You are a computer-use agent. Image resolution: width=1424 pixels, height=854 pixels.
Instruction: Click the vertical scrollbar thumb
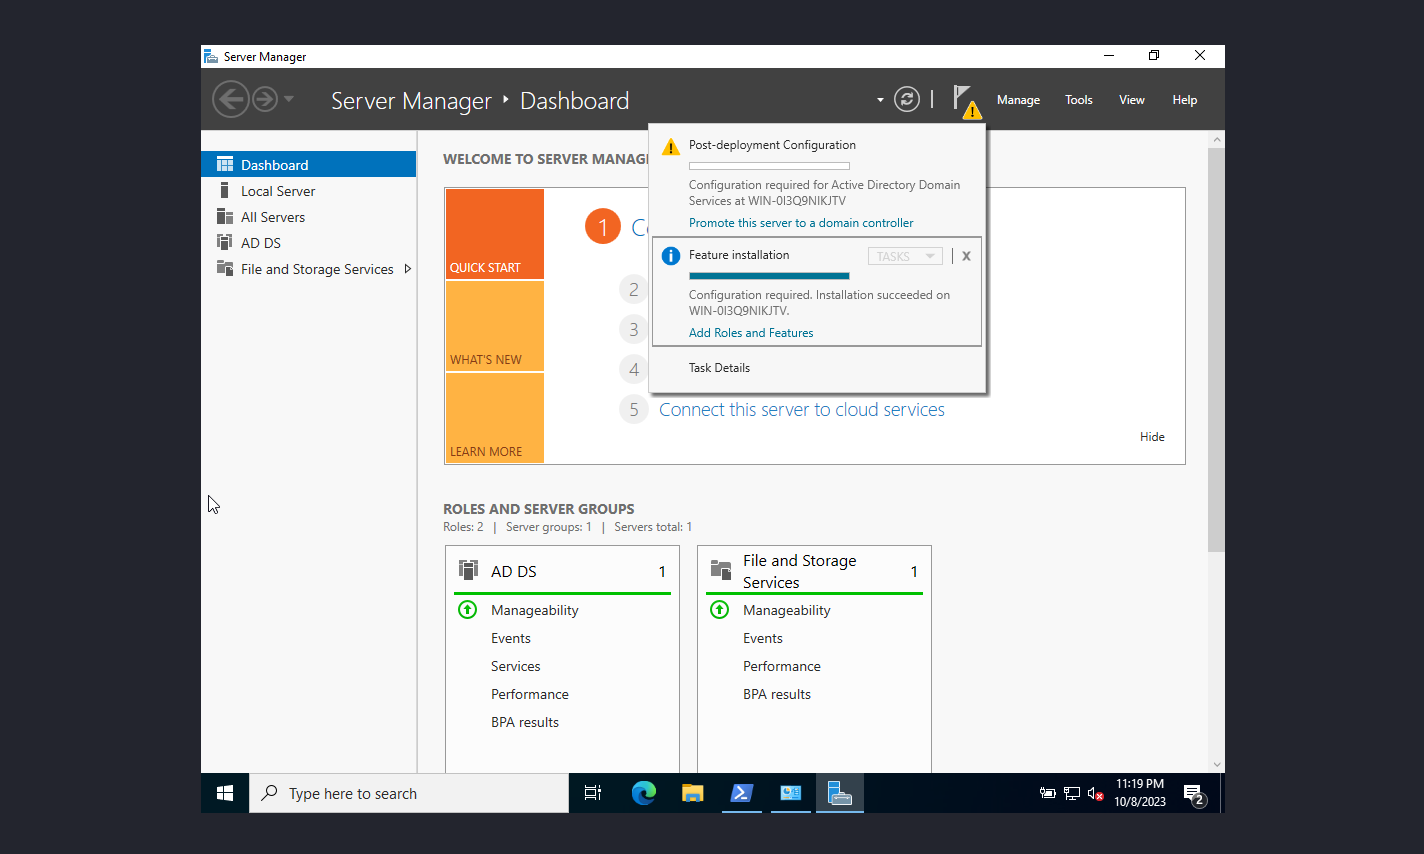pos(1216,350)
